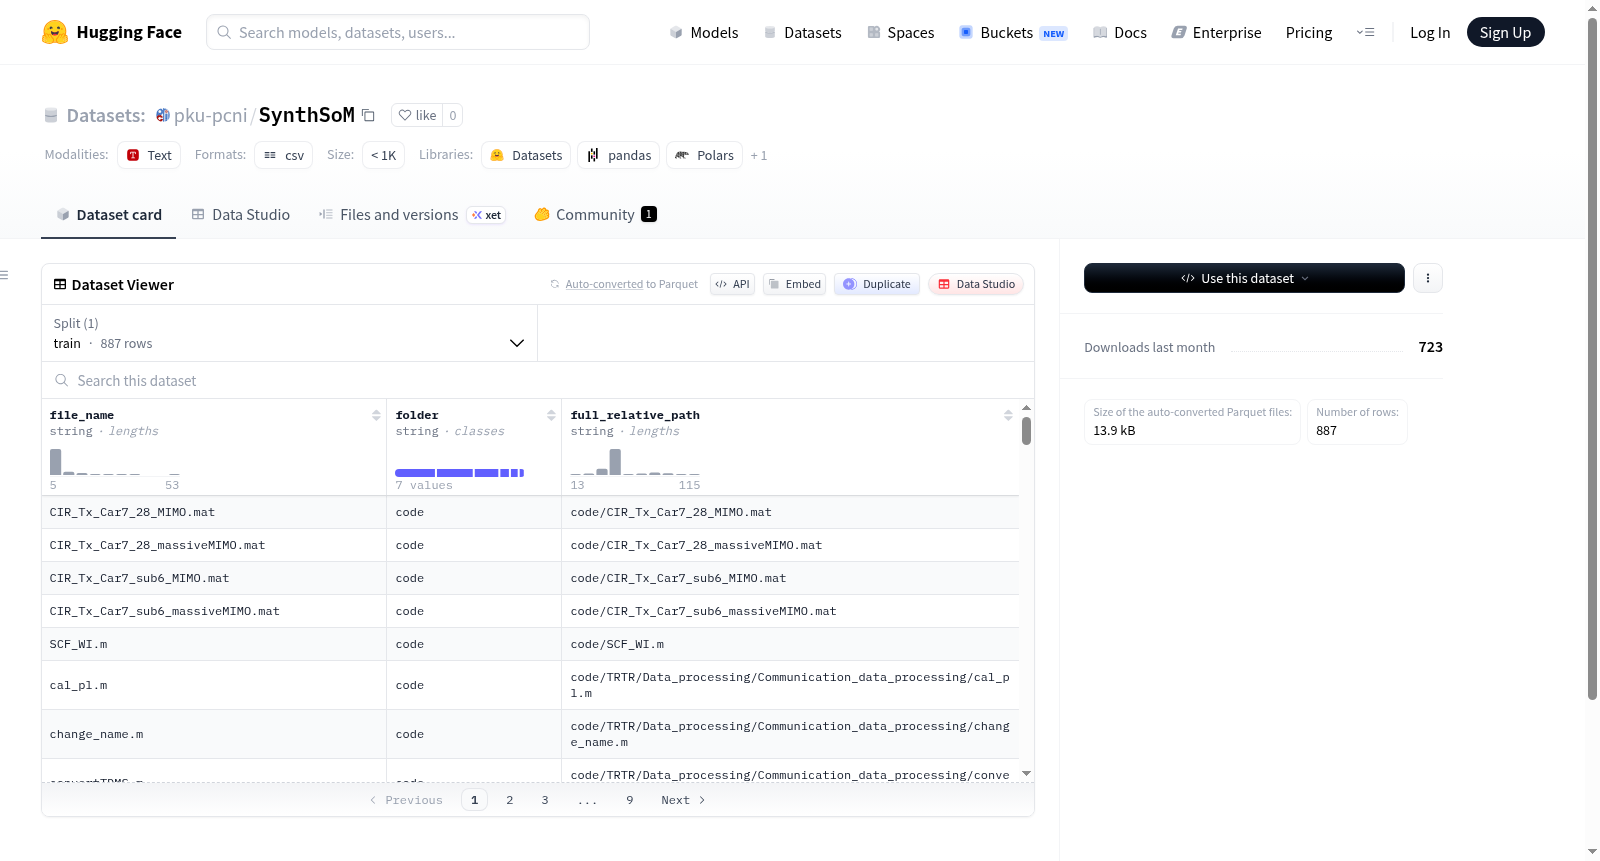The width and height of the screenshot is (1600, 861).
Task: Select the Dataset card tab
Action: (x=108, y=215)
